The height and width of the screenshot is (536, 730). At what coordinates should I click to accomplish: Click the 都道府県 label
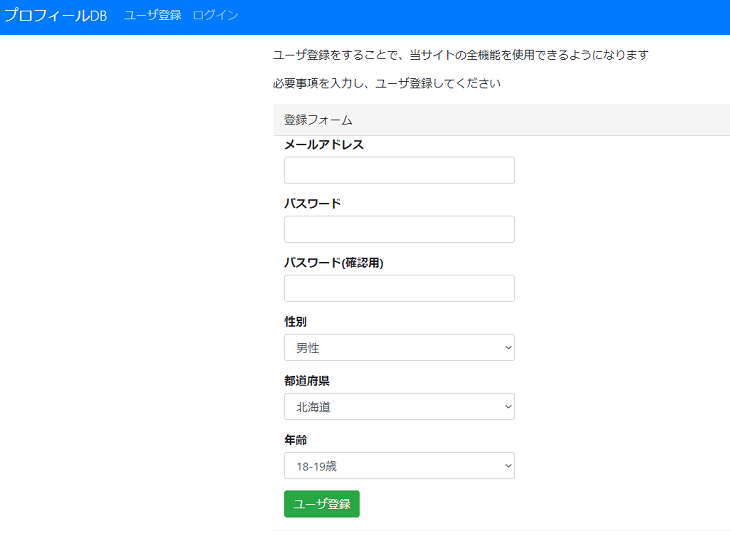309,381
